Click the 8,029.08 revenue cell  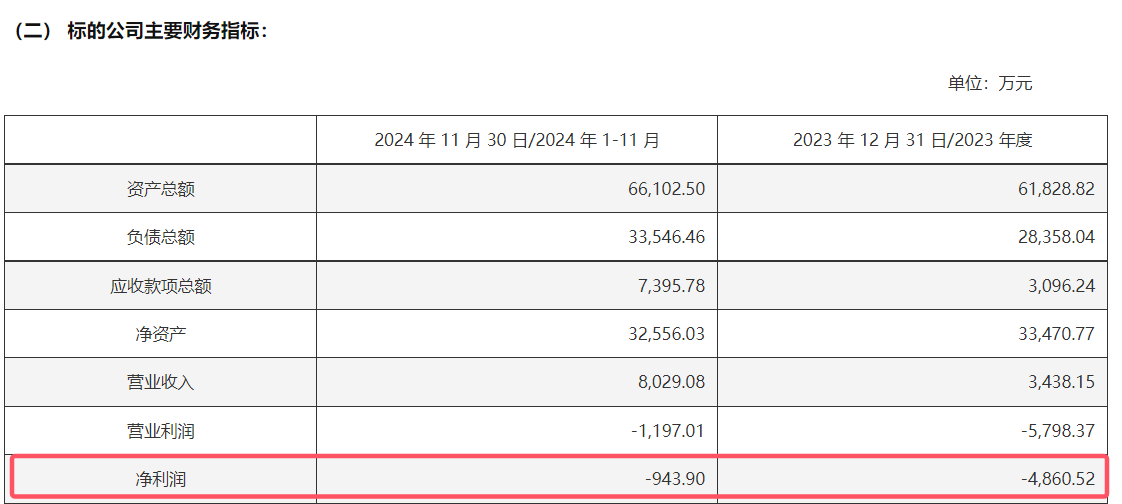tap(673, 383)
